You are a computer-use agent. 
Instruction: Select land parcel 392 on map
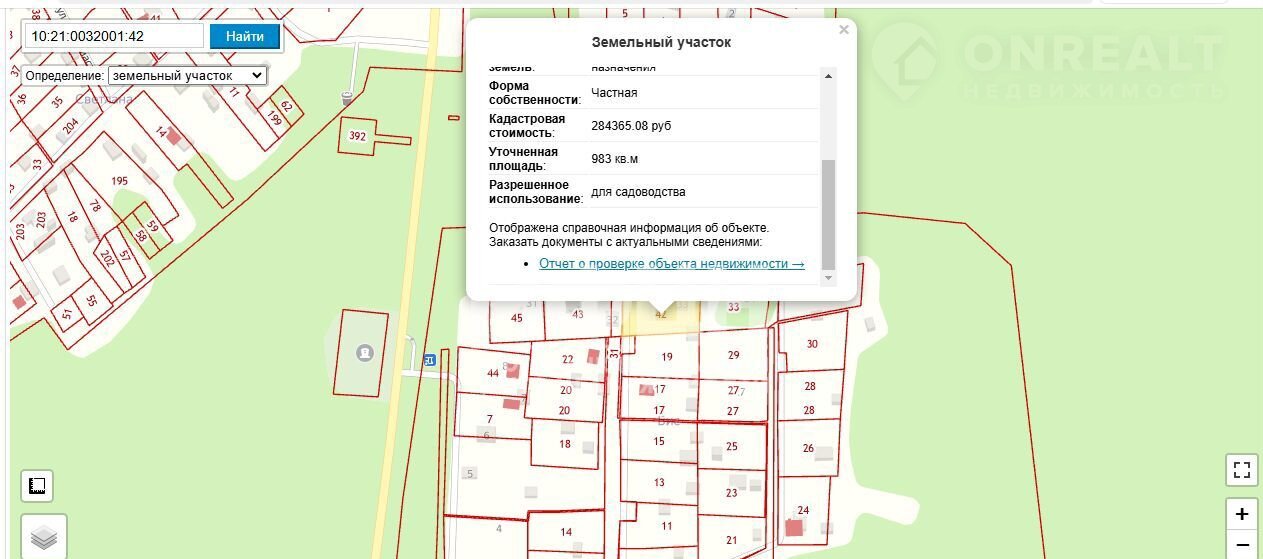(x=356, y=136)
